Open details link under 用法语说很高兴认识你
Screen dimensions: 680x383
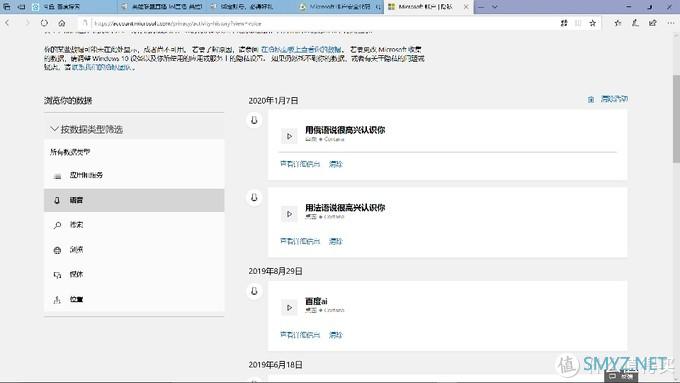point(300,241)
